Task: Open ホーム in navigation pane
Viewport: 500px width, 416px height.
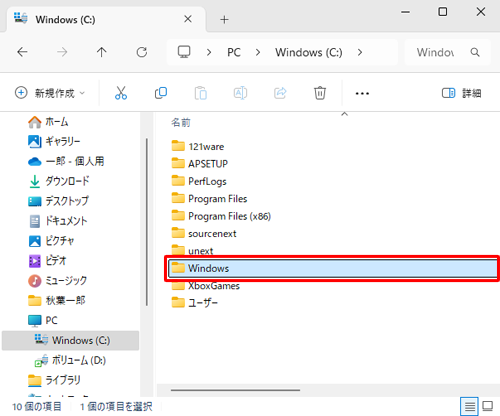Action: pos(48,122)
